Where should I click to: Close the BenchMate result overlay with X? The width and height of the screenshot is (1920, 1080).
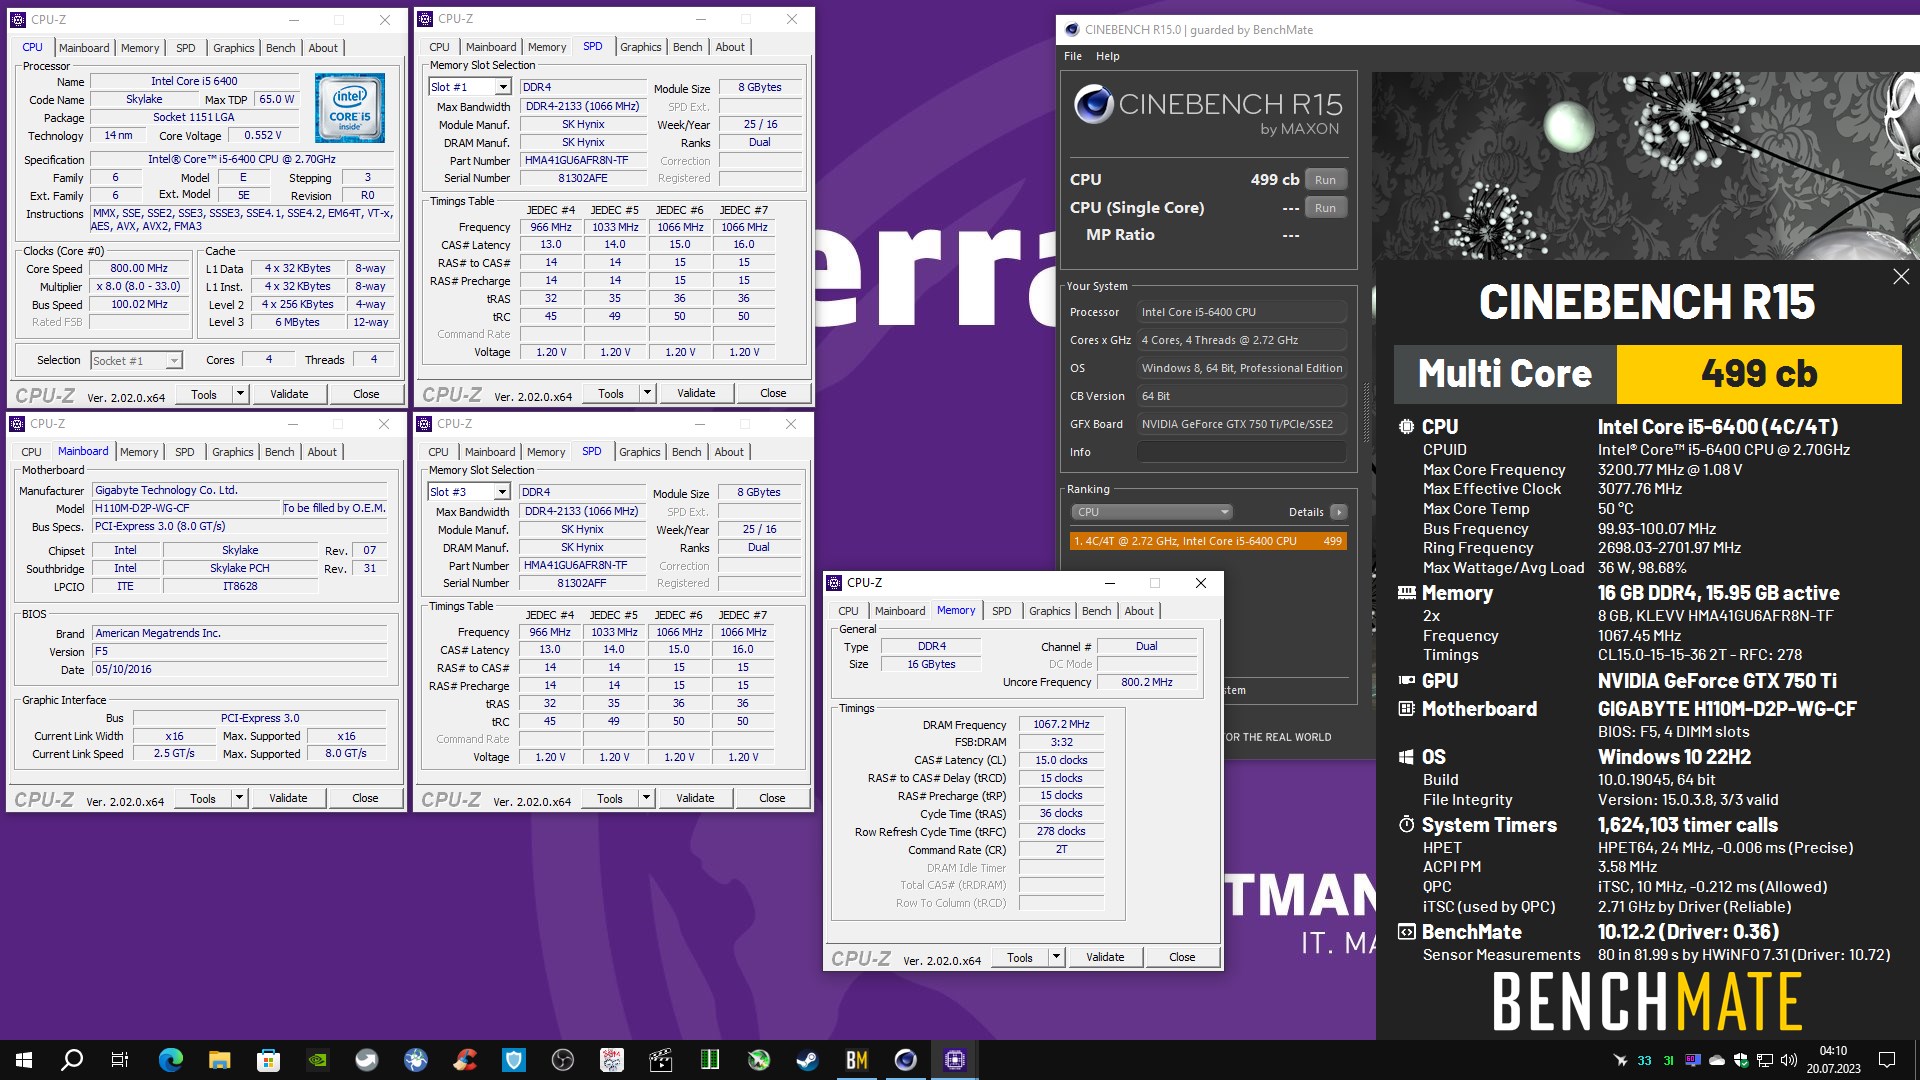(1901, 277)
